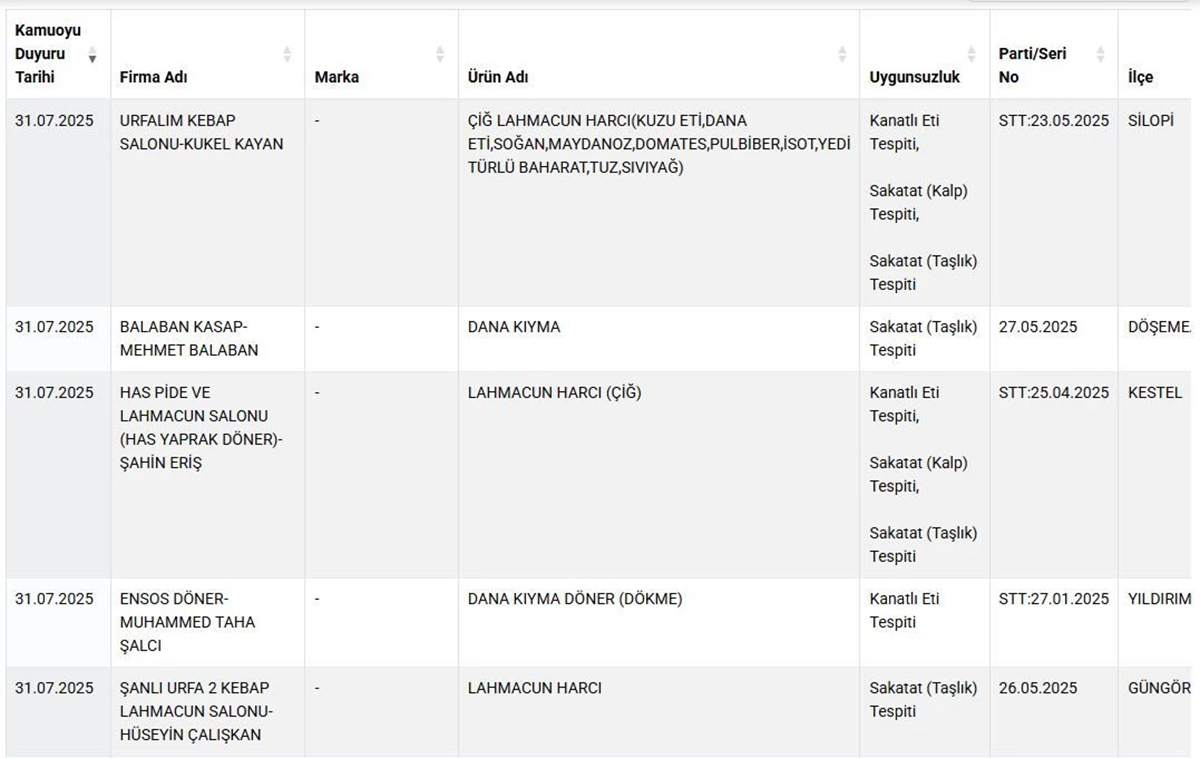Sort by Parti/Seri No arrow icon
1200x758 pixels.
tap(1100, 54)
